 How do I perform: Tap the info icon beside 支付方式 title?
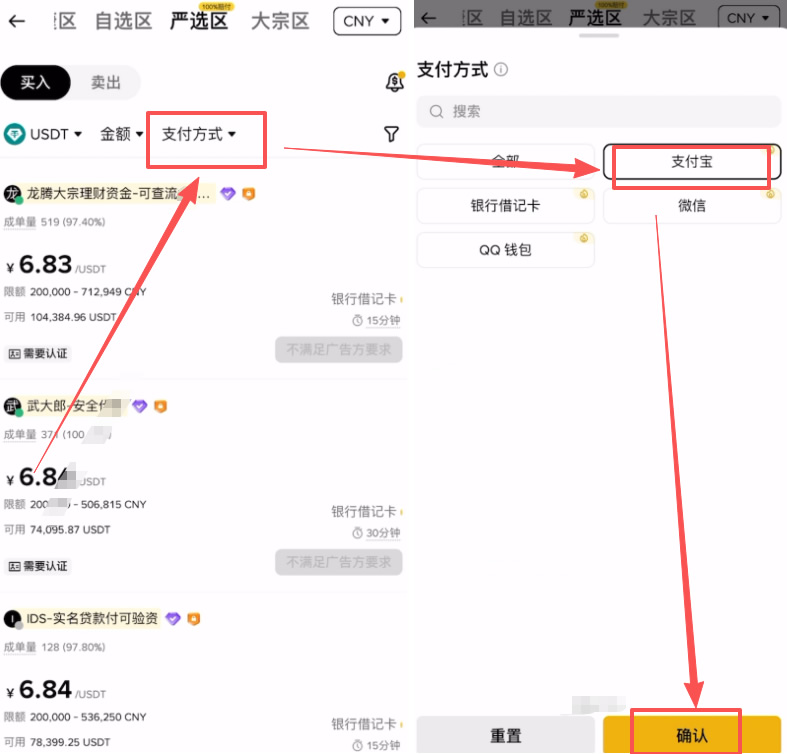501,70
